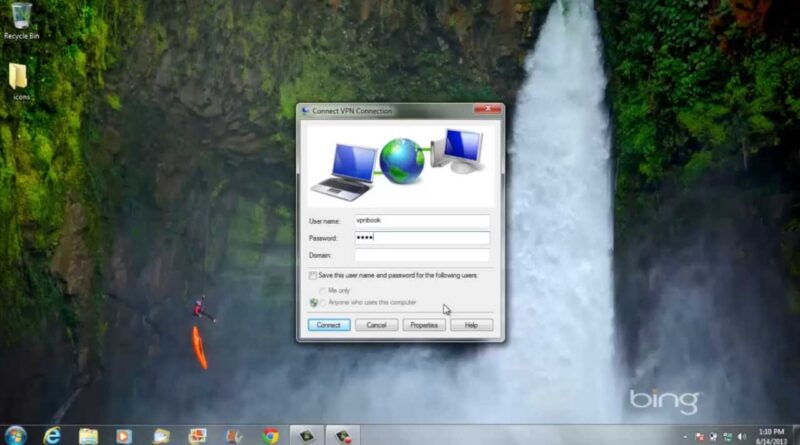Image resolution: width=800 pixels, height=445 pixels.
Task: Focus the Password field
Action: pyautogui.click(x=422, y=238)
